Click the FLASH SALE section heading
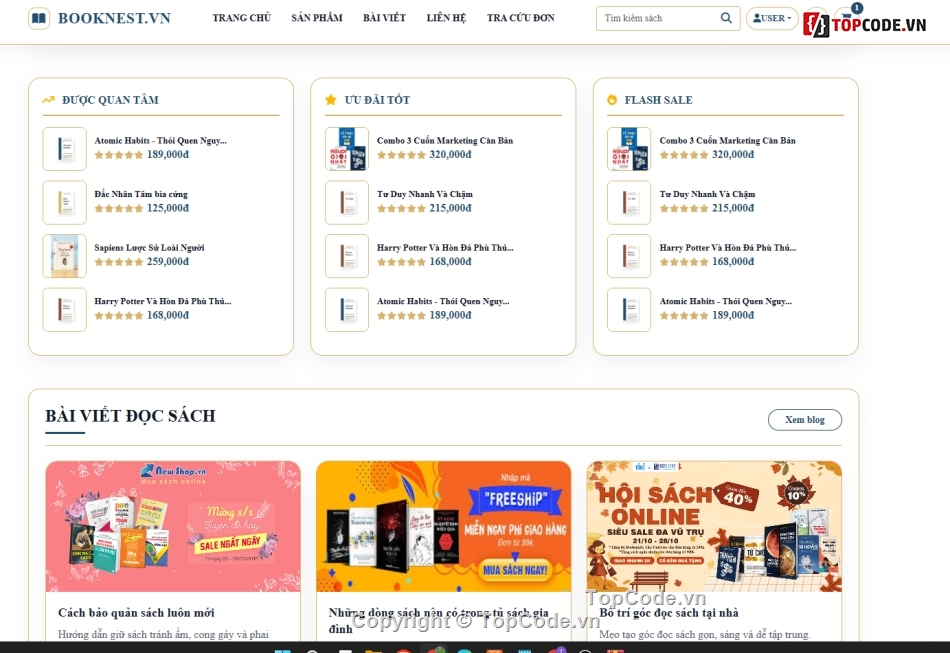The height and width of the screenshot is (653, 950). (x=659, y=100)
